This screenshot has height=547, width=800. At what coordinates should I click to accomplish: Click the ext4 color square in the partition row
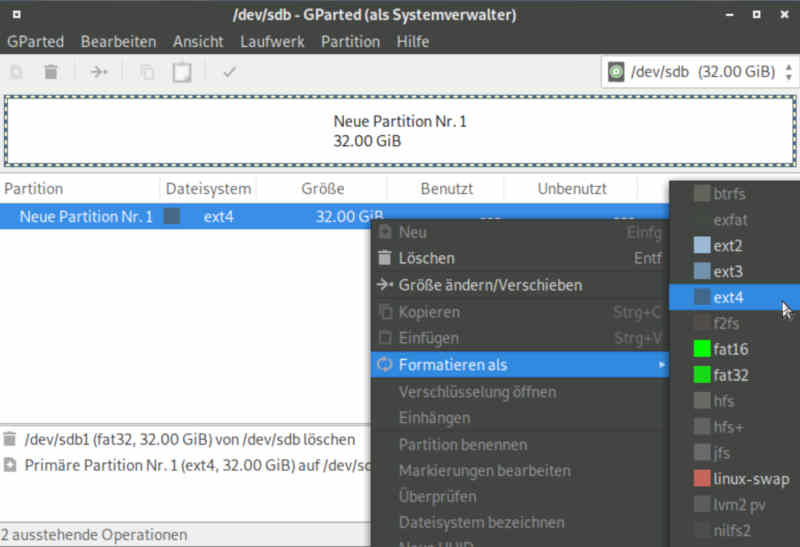click(x=172, y=216)
